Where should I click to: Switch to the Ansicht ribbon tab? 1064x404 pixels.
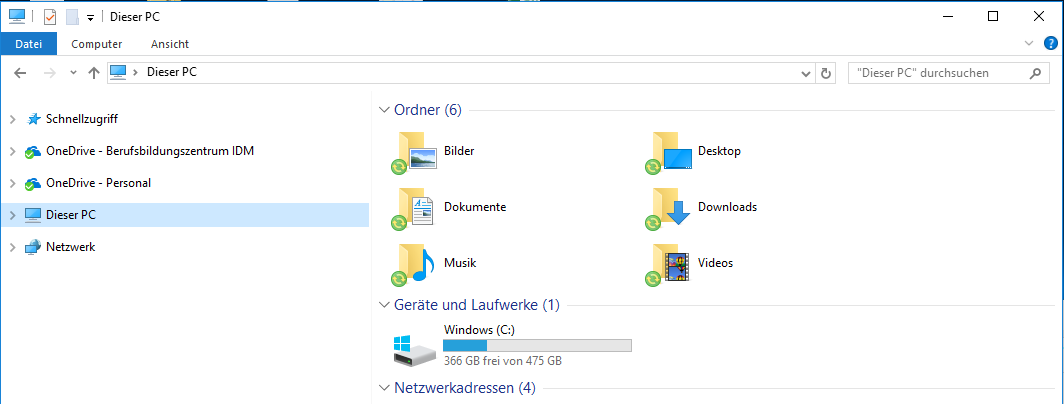point(170,44)
